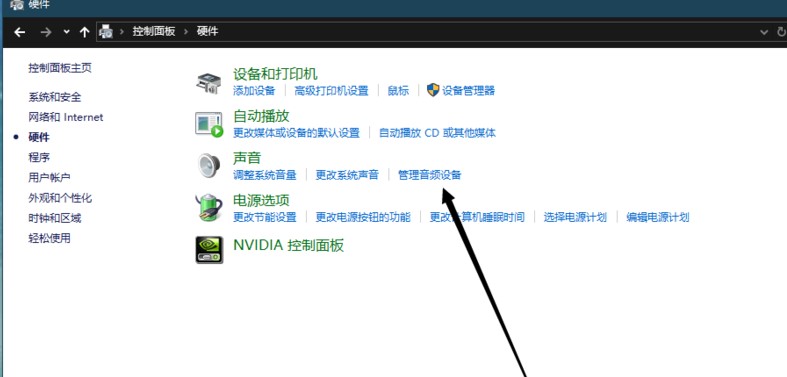Click the Back arrow in navigation bar
This screenshot has width=787, height=377.
click(20, 32)
